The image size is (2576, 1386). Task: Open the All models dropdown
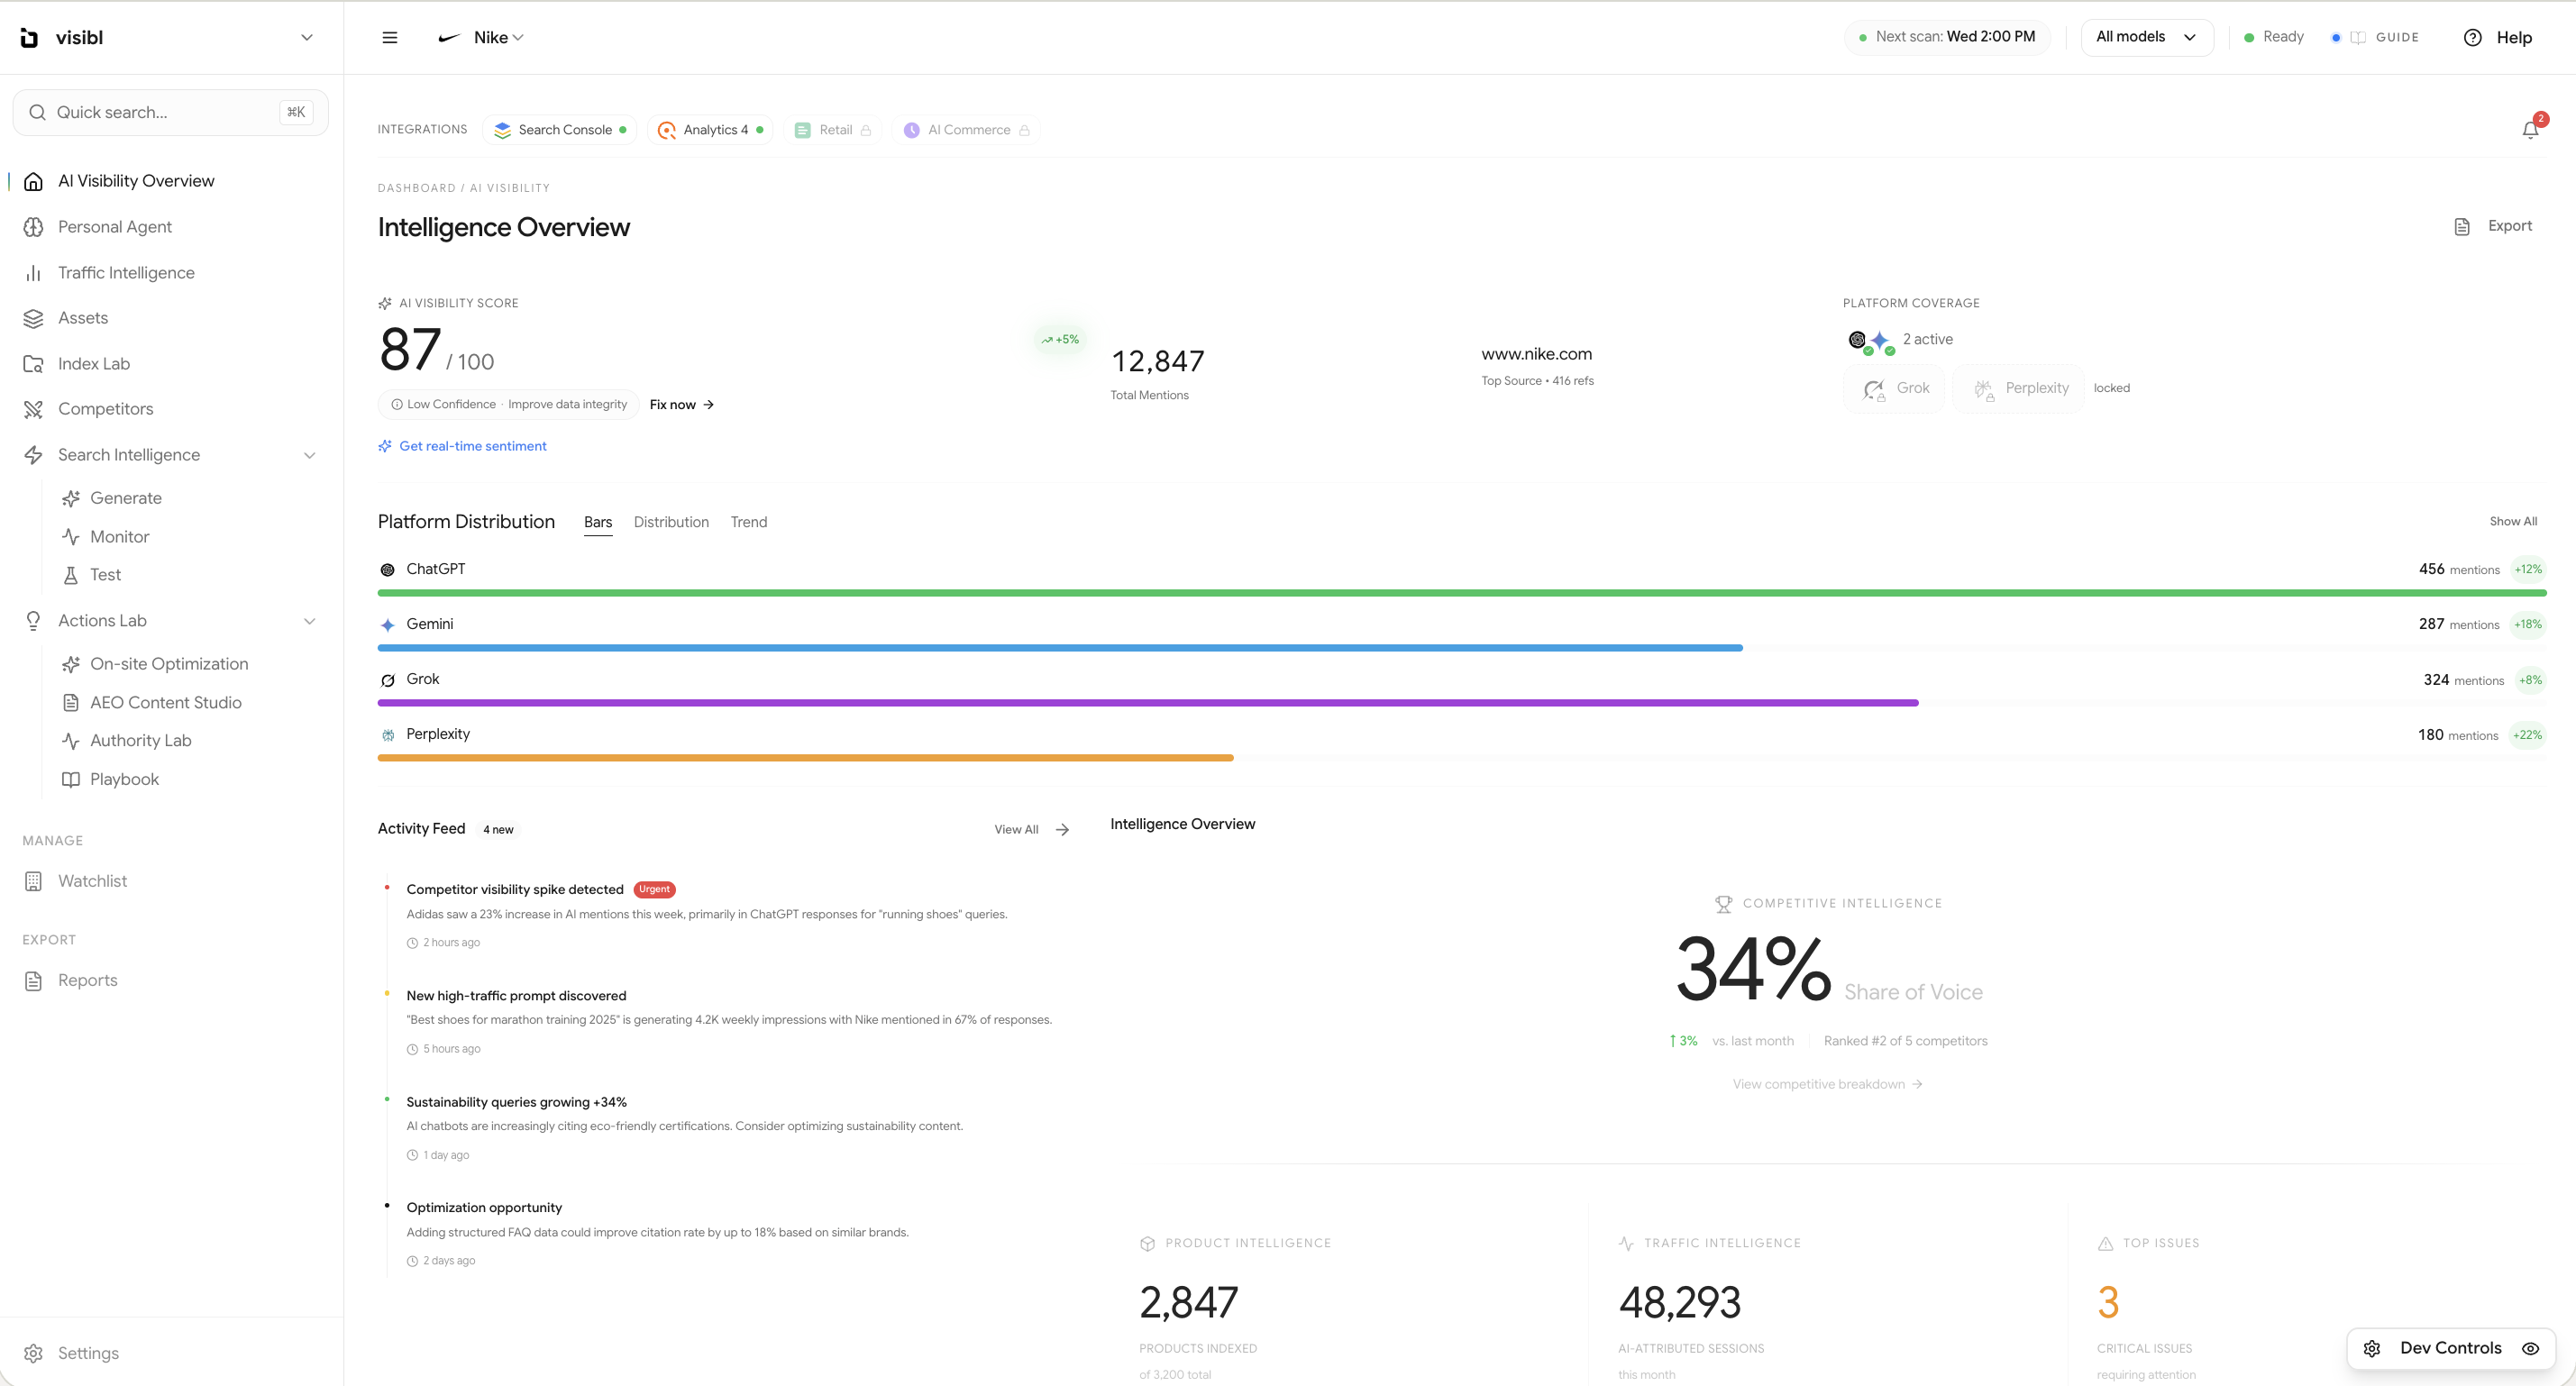(2146, 37)
